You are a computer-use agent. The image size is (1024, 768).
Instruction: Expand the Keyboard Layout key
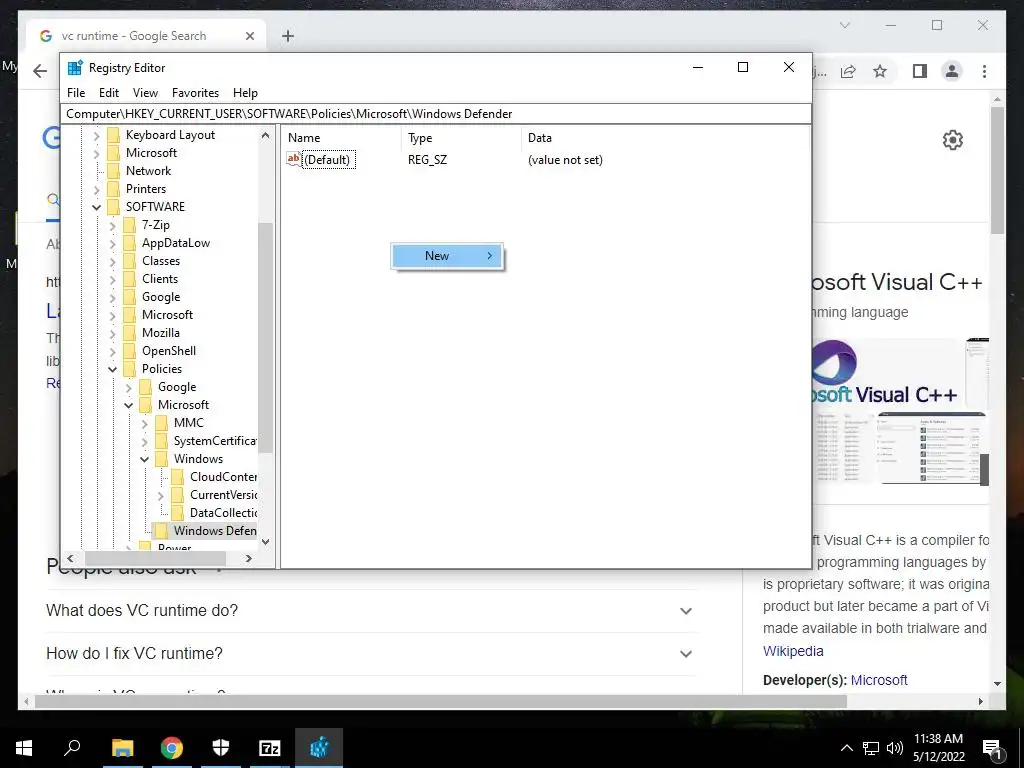click(x=97, y=135)
